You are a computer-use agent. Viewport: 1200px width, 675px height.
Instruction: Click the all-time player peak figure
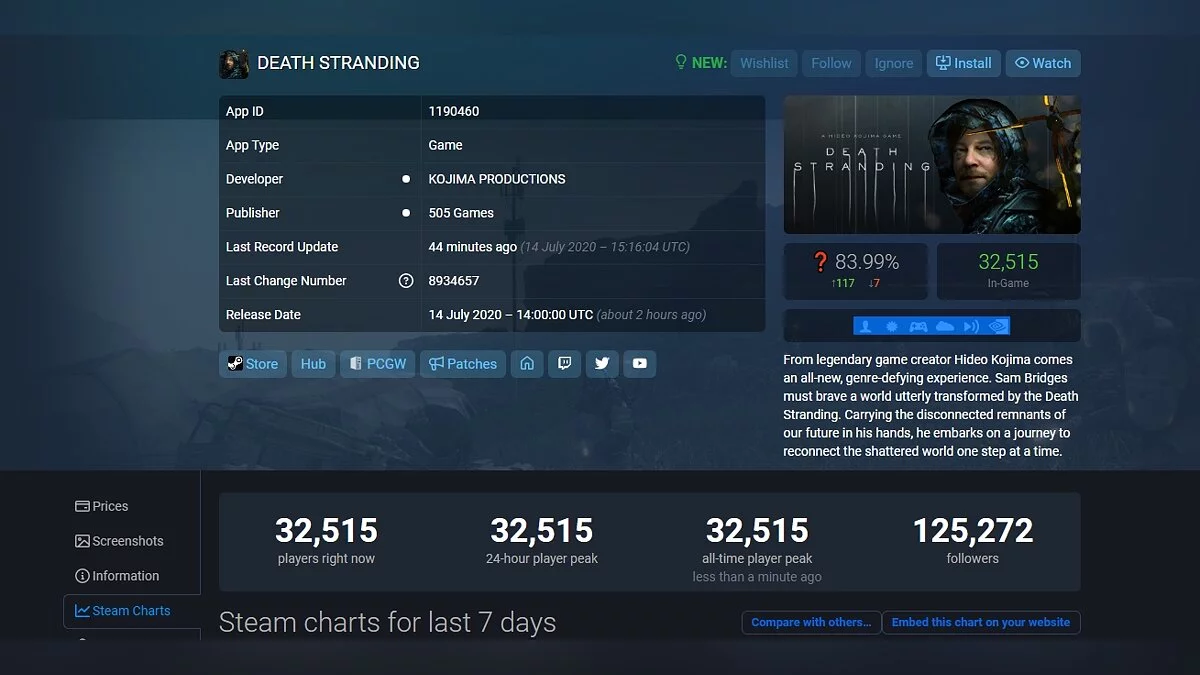click(x=757, y=531)
